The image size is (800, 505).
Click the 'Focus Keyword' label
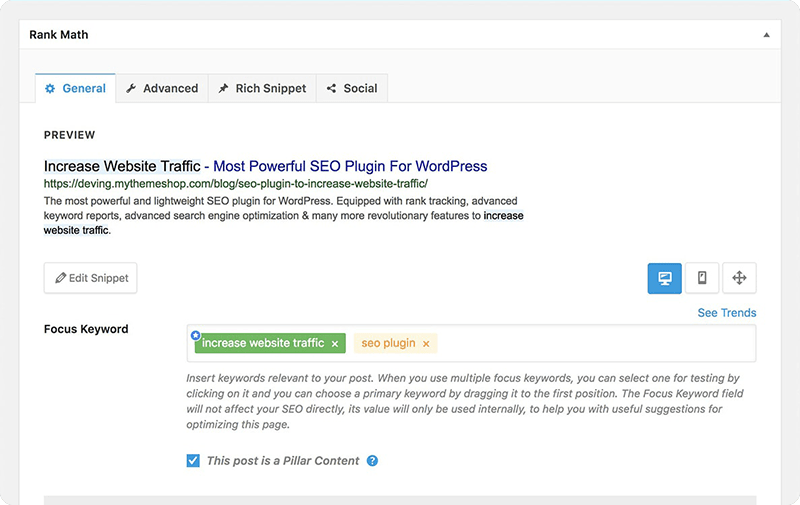click(86, 329)
